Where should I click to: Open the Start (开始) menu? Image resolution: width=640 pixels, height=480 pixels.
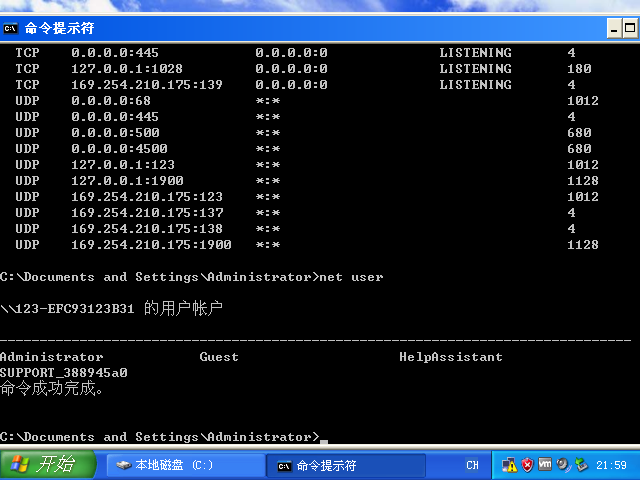pos(47,464)
